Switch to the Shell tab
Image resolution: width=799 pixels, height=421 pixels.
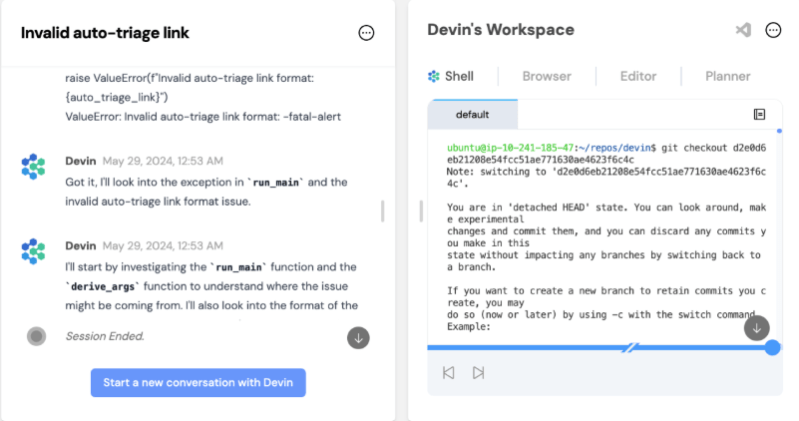[451, 76]
